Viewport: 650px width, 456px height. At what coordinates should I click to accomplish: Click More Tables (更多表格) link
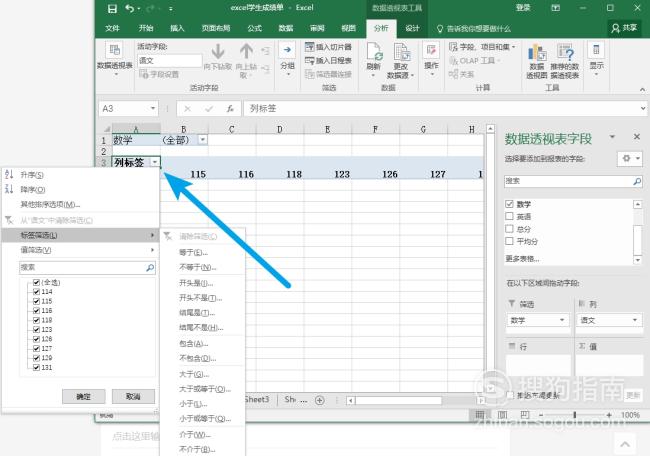(x=522, y=259)
